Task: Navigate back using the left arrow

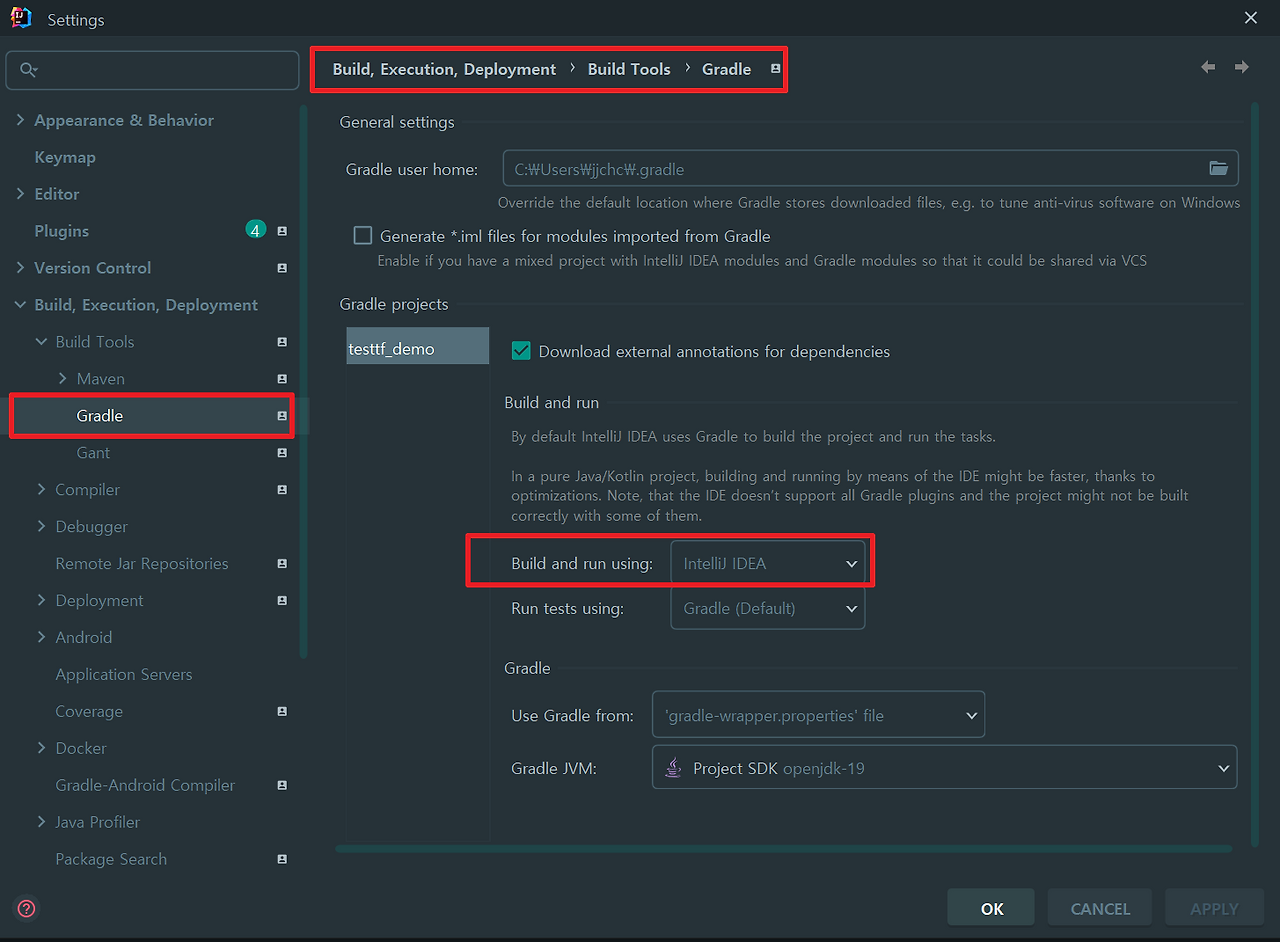Action: click(1207, 66)
